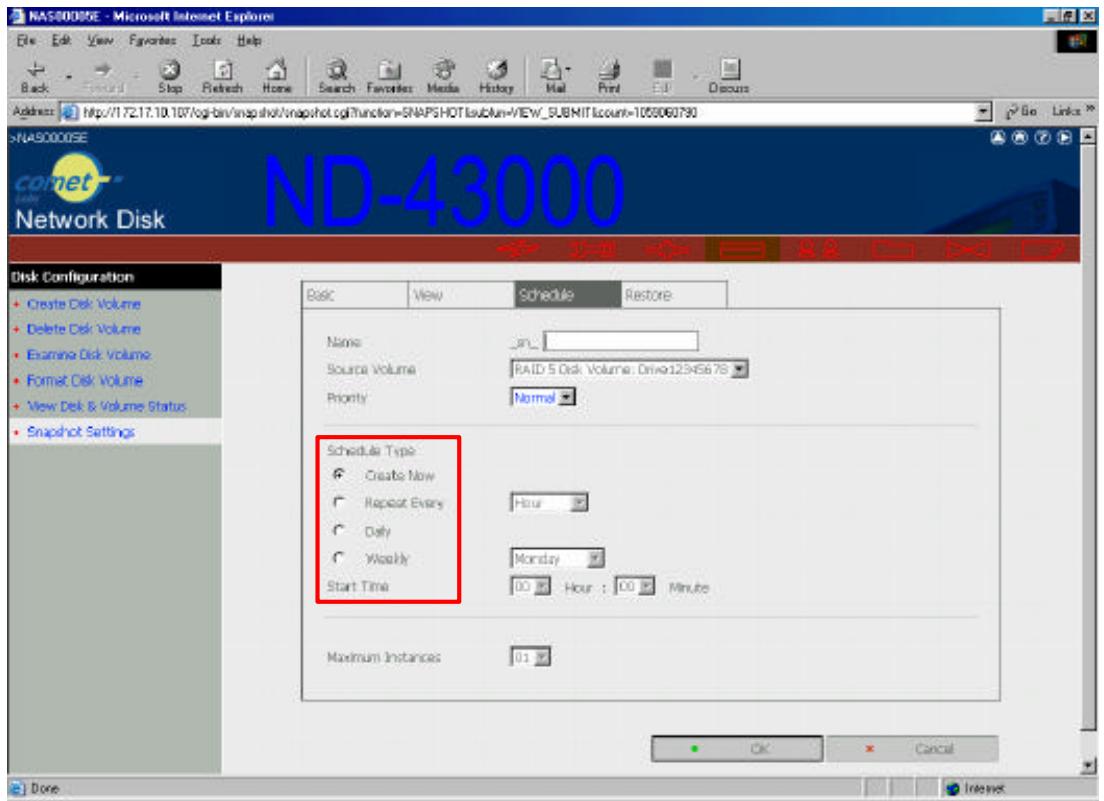The height and width of the screenshot is (801, 1104).
Task: Open the Start Time minute dropdown
Action: (x=634, y=586)
